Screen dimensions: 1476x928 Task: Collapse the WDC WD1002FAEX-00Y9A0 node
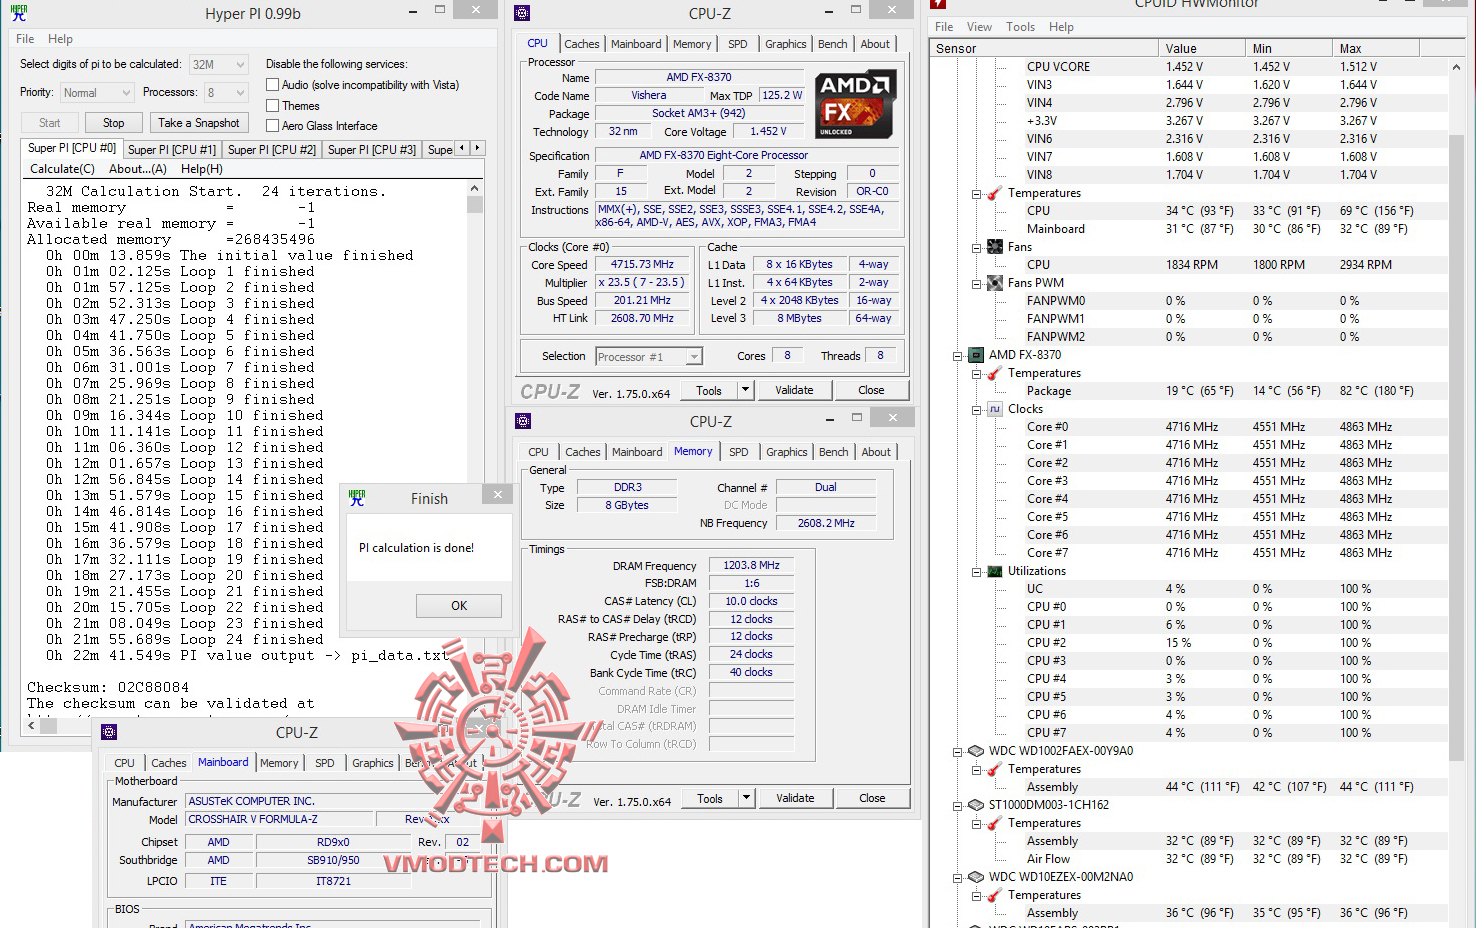(x=958, y=751)
